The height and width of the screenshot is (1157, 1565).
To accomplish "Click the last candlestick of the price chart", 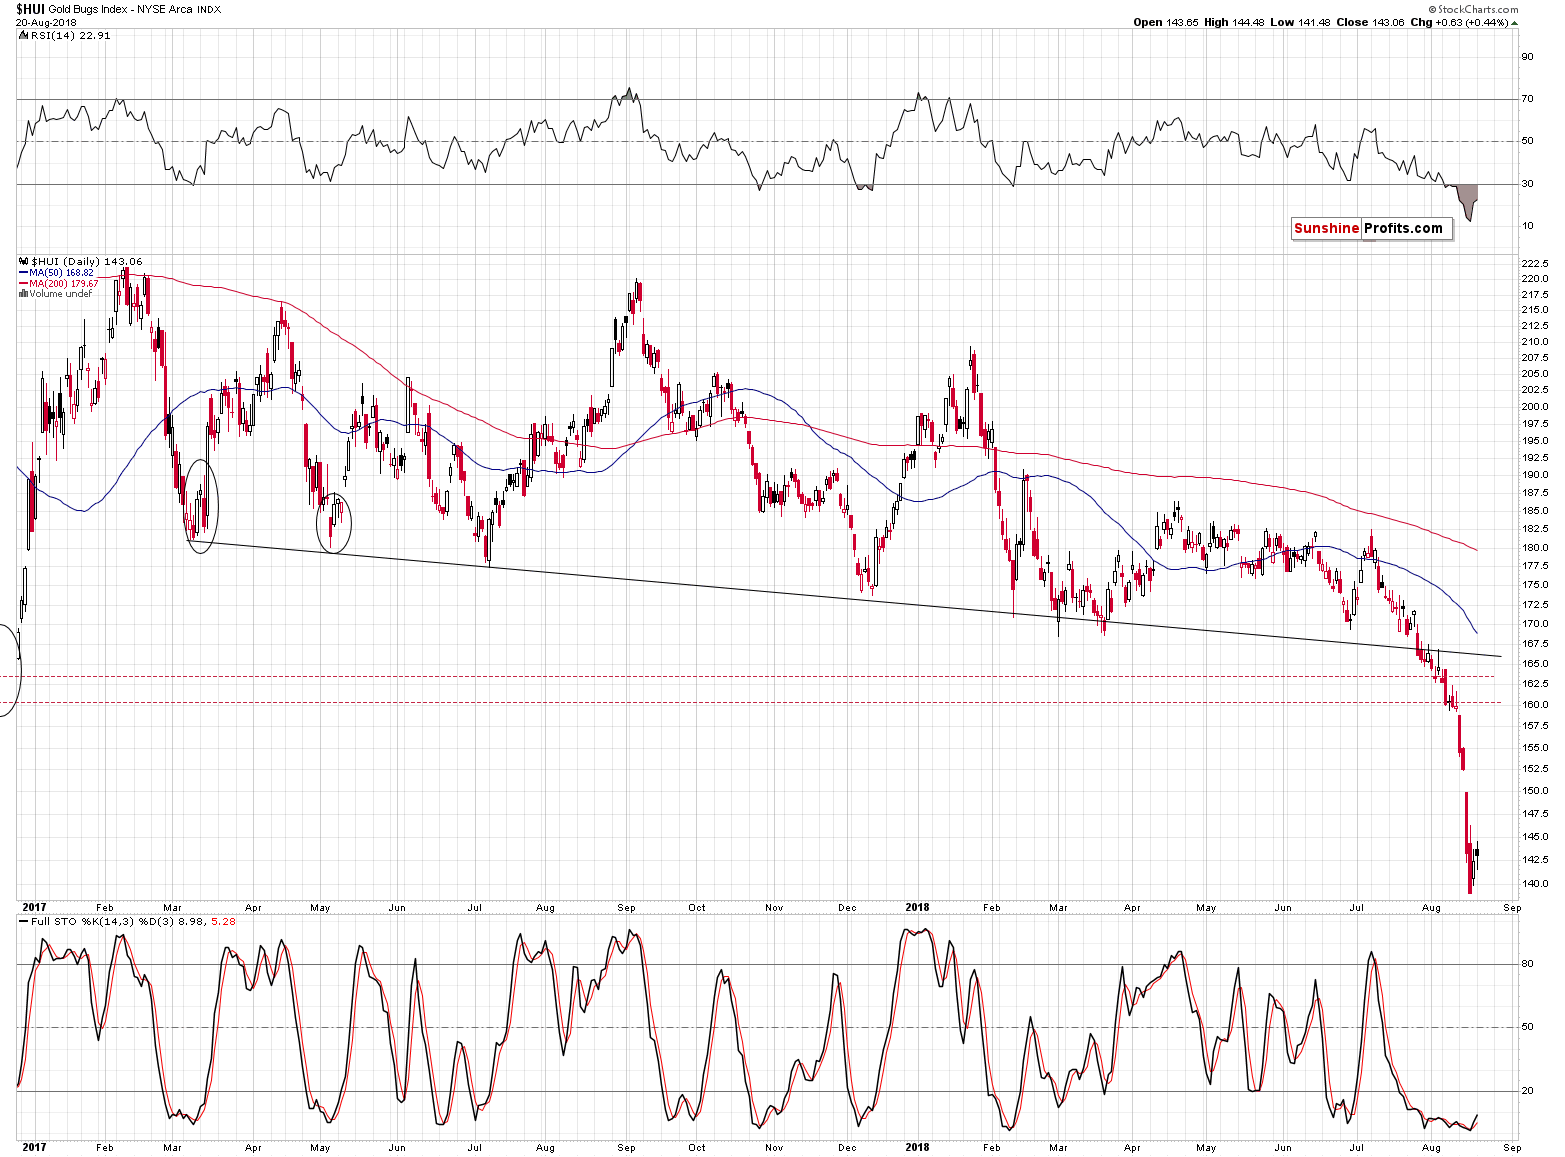I will click(x=1477, y=853).
